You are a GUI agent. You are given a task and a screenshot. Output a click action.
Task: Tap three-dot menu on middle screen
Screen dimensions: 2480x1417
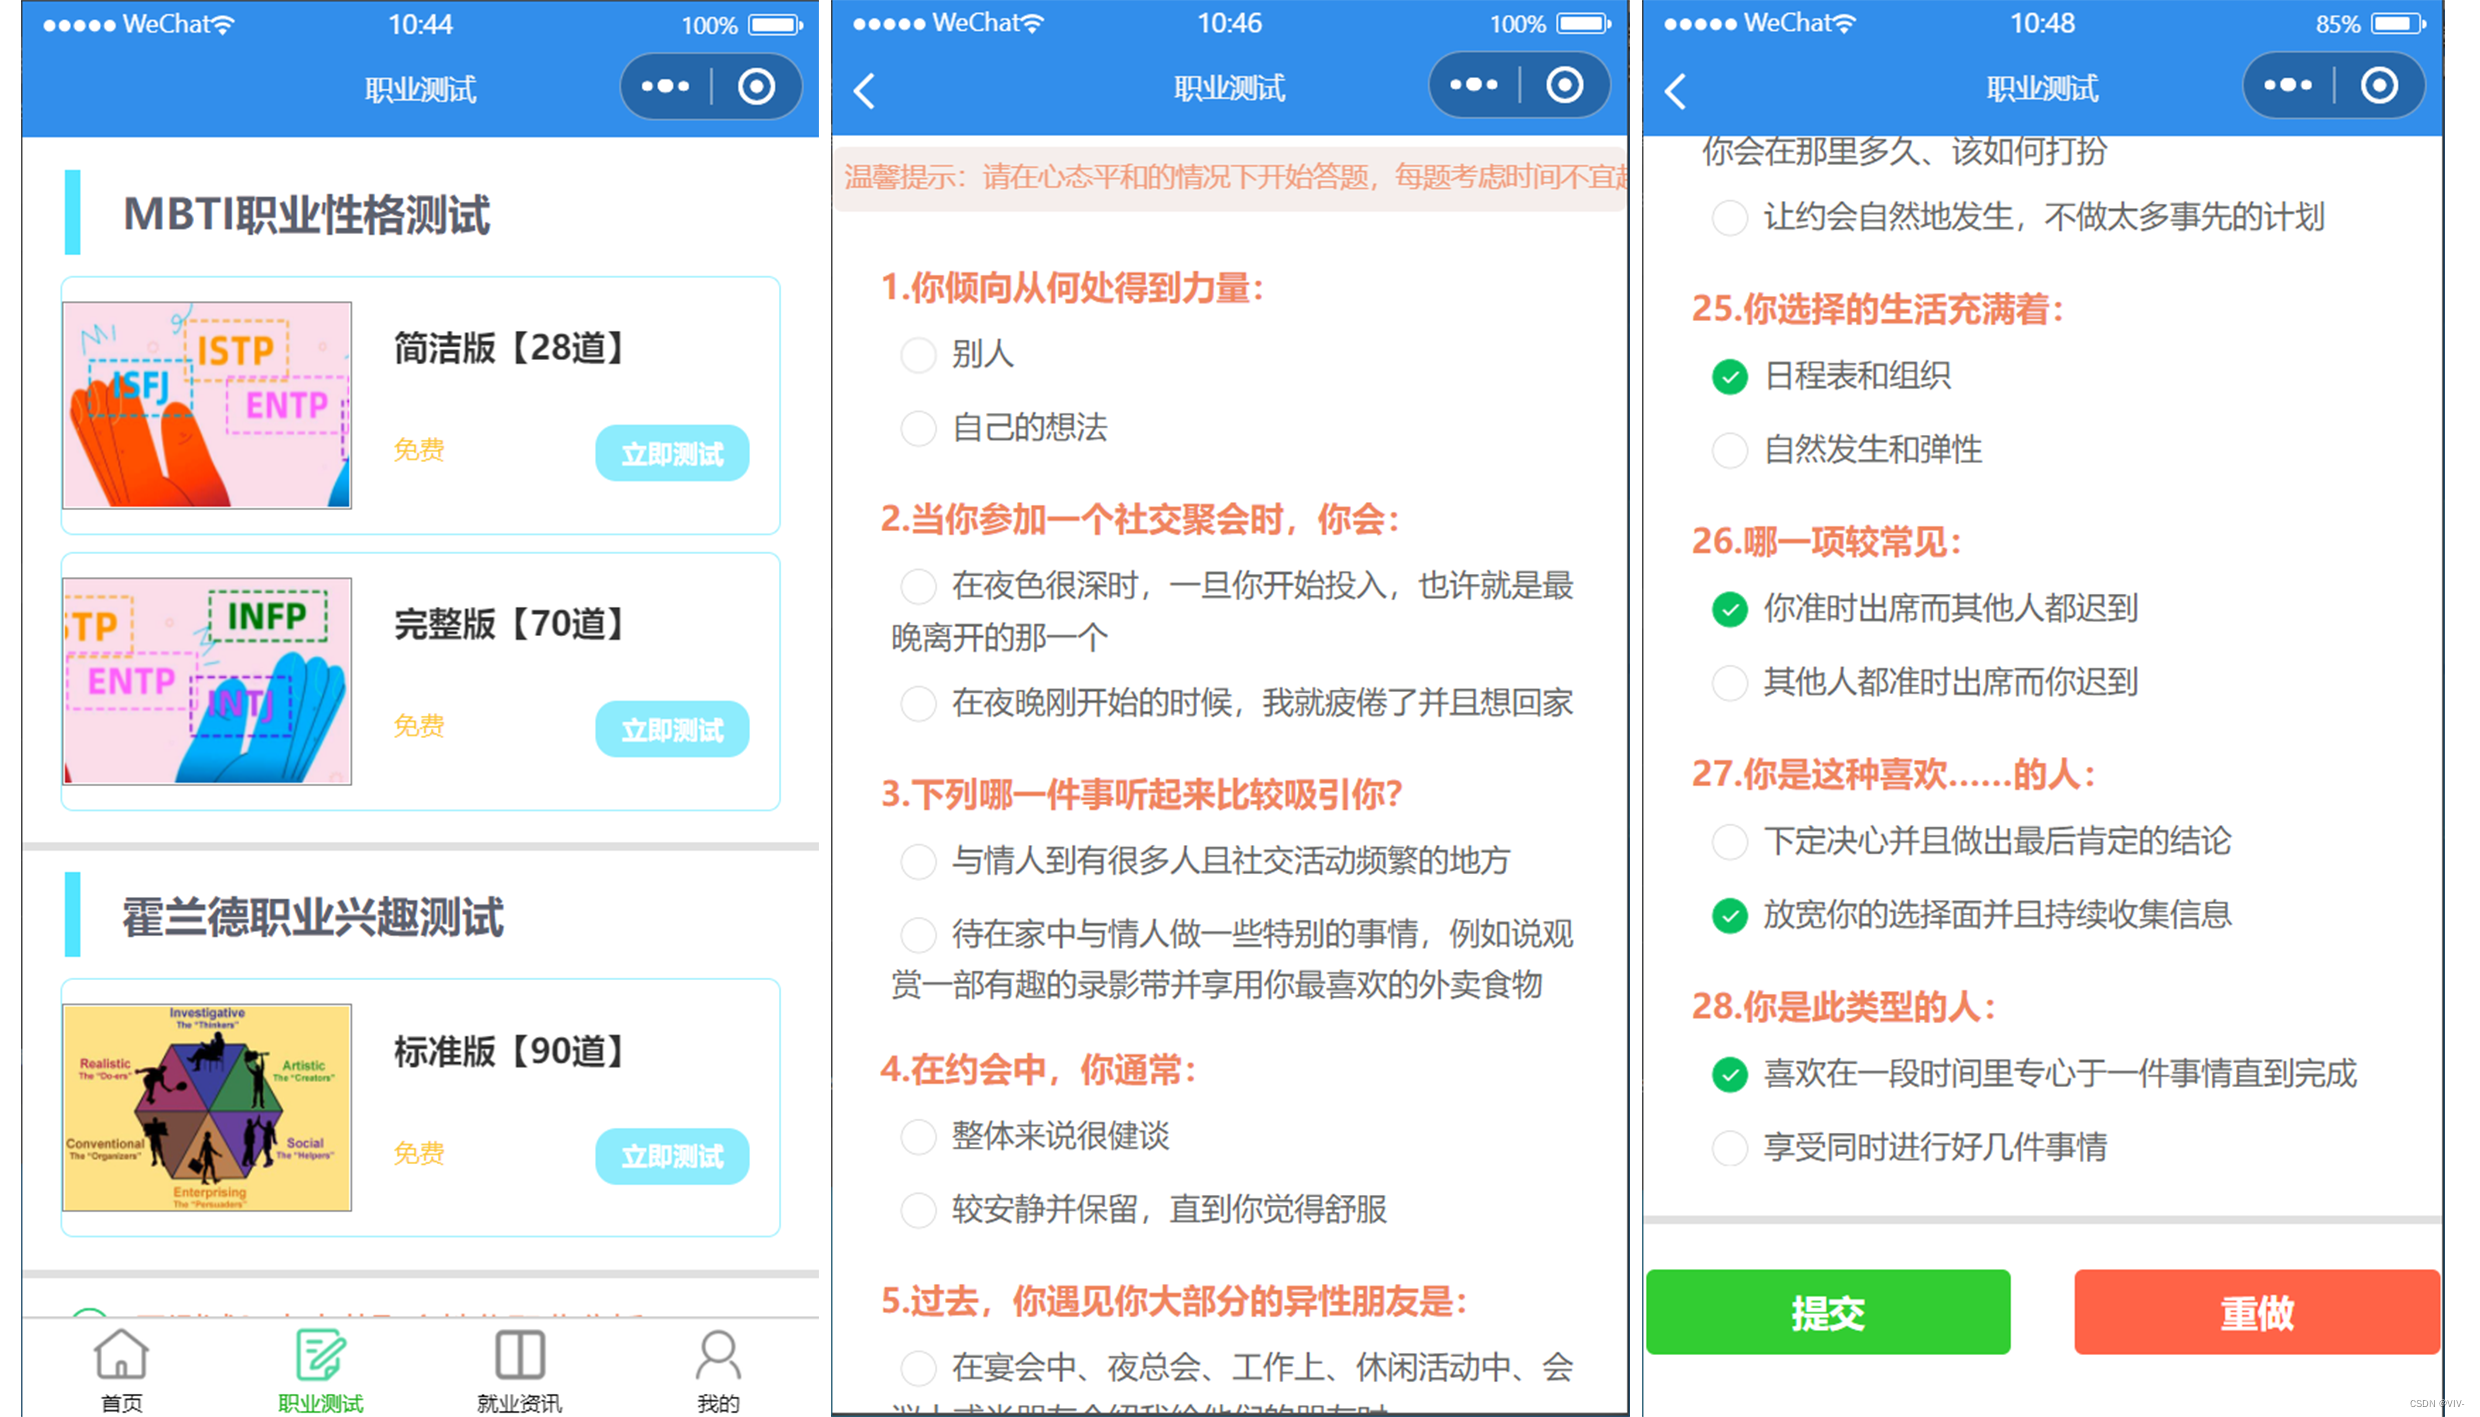[x=1474, y=86]
